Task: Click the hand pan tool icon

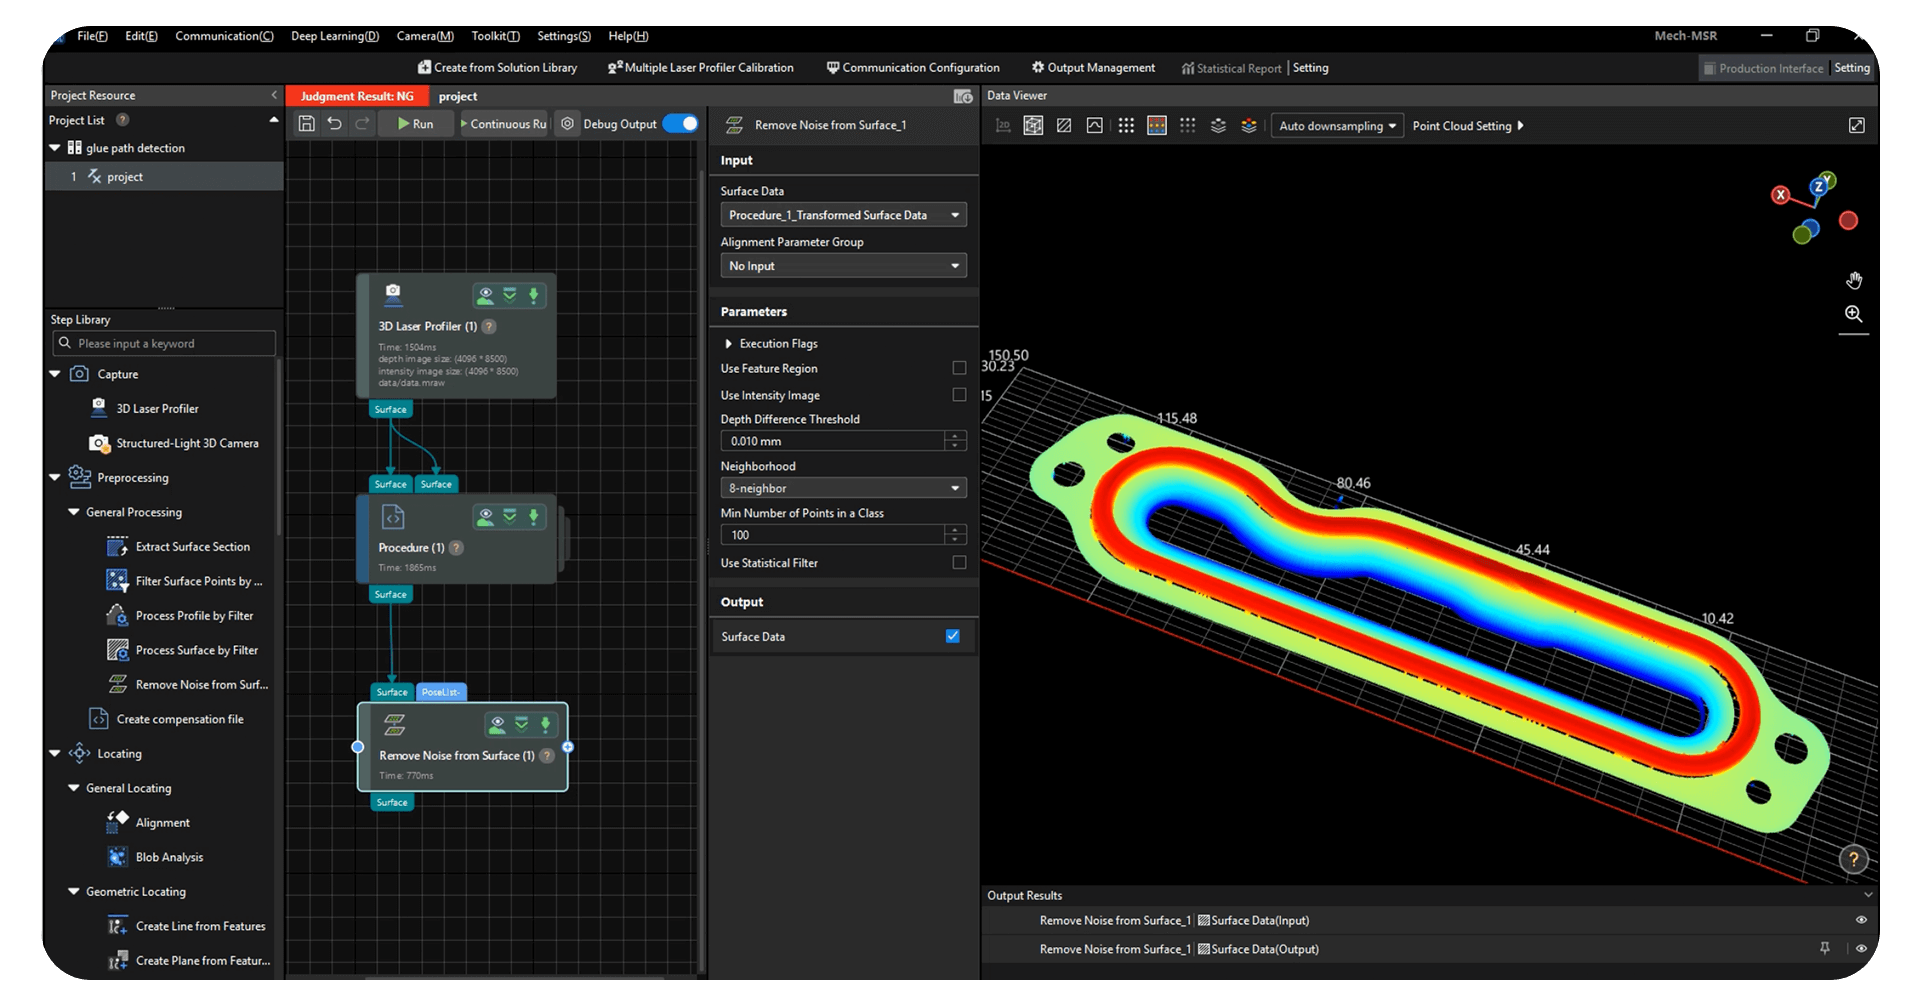Action: [x=1854, y=280]
